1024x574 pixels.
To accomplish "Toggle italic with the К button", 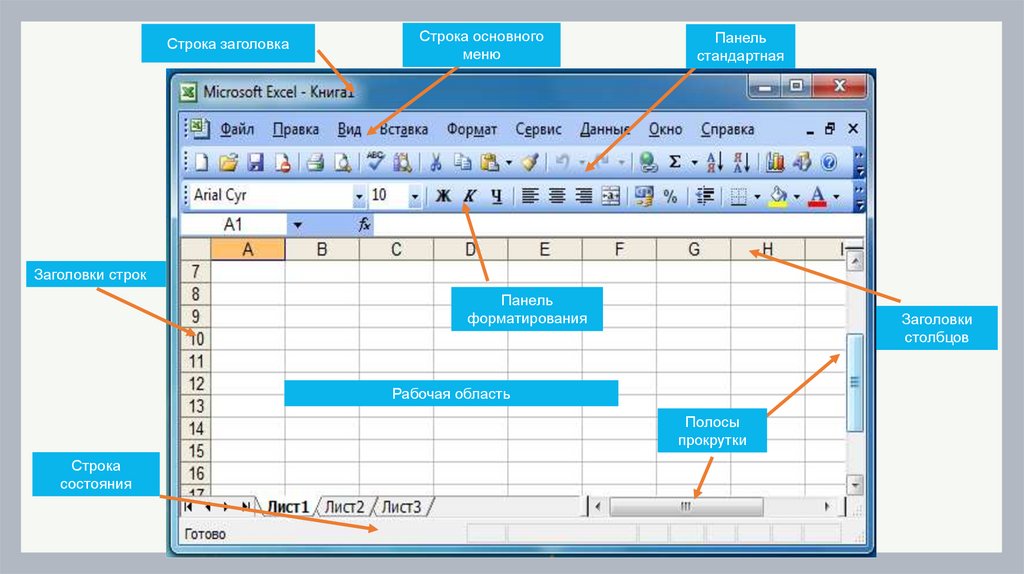I will pyautogui.click(x=470, y=196).
